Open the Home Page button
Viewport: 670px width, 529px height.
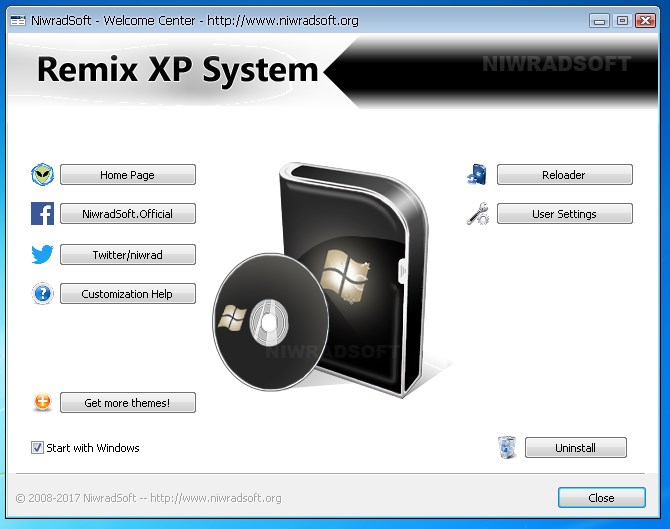(x=128, y=175)
